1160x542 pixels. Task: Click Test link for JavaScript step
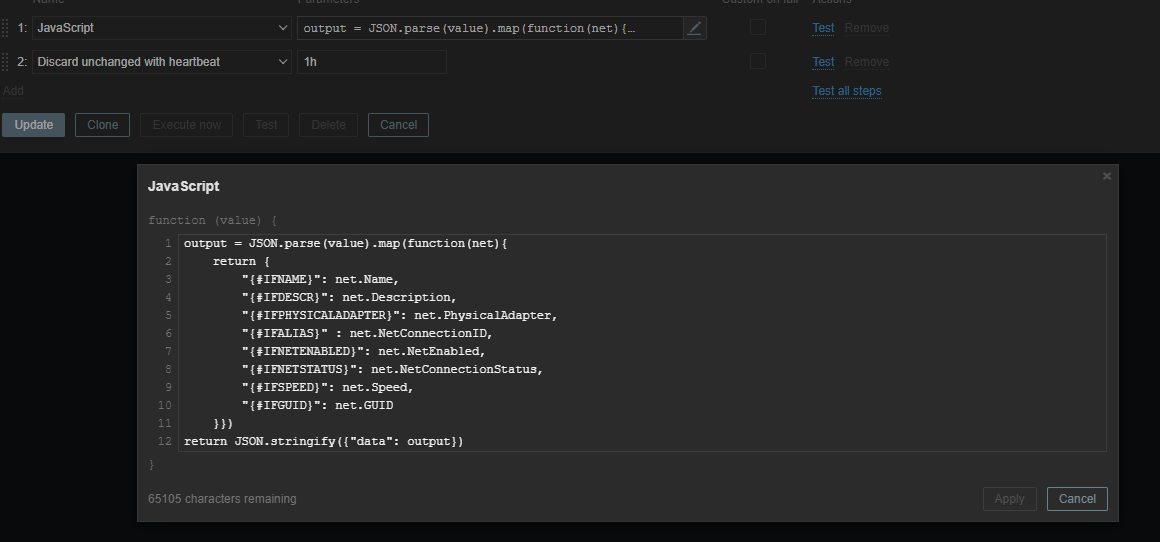pos(823,28)
